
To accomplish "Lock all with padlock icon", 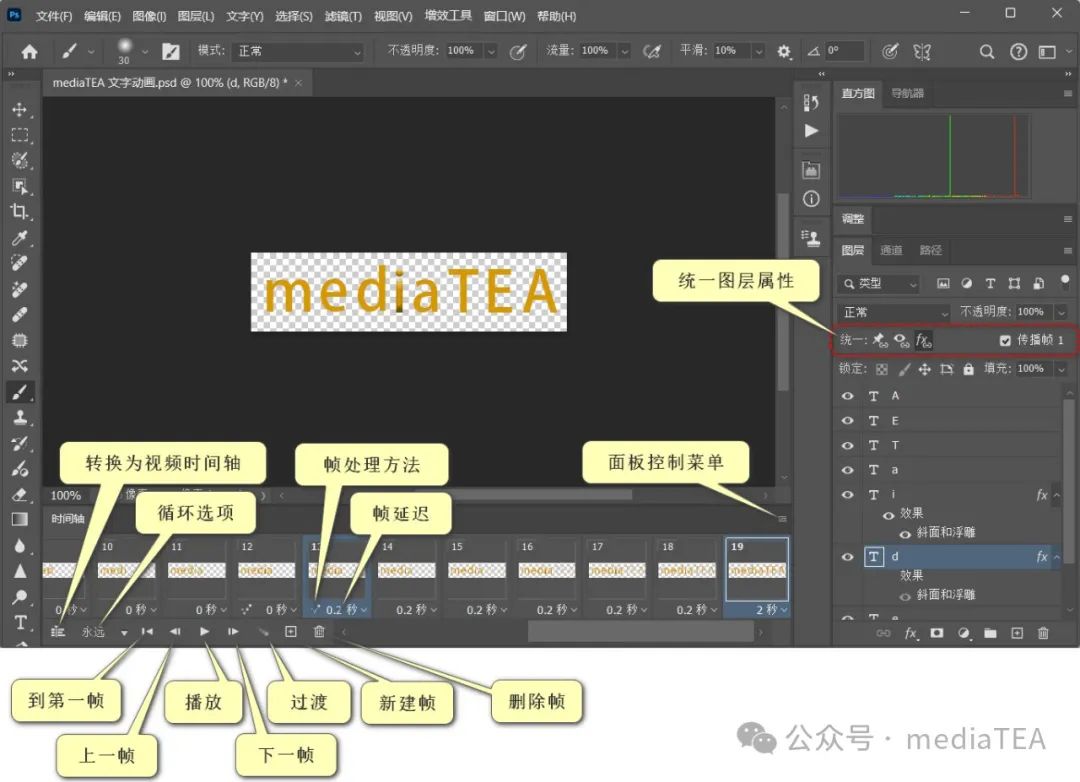I will [968, 369].
